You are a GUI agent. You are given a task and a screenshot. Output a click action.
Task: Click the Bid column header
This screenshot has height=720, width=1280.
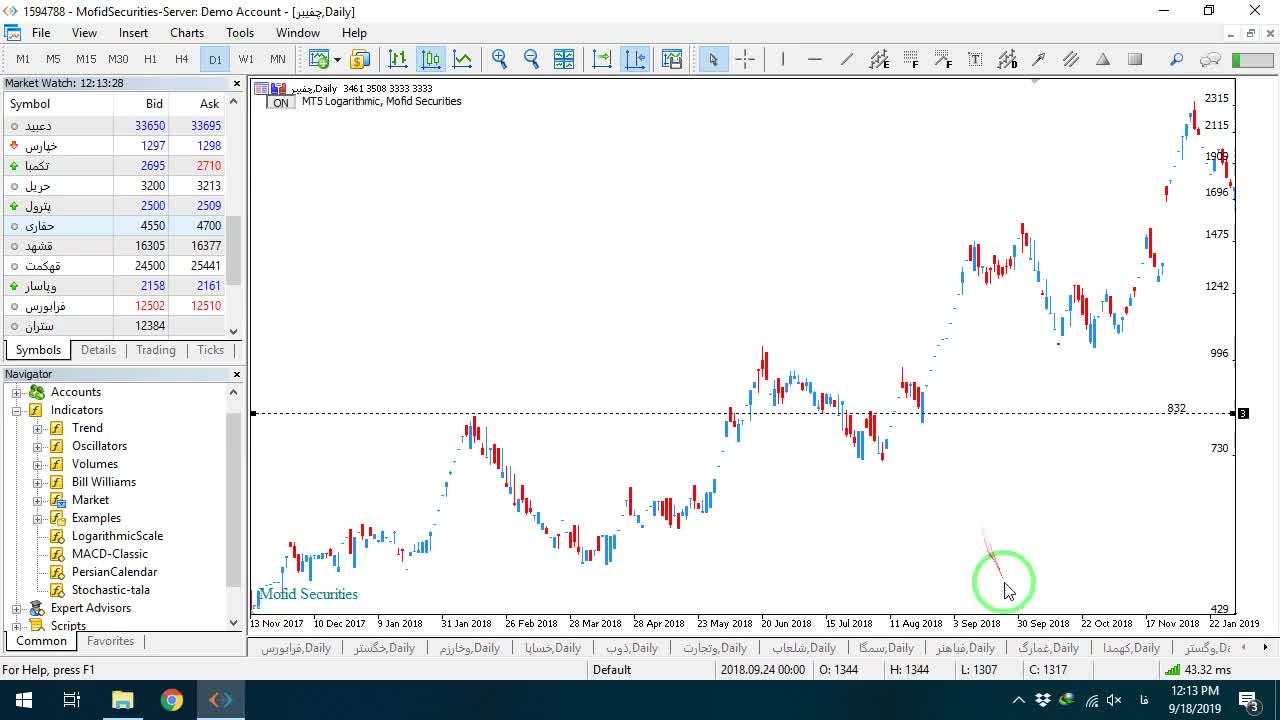154,104
